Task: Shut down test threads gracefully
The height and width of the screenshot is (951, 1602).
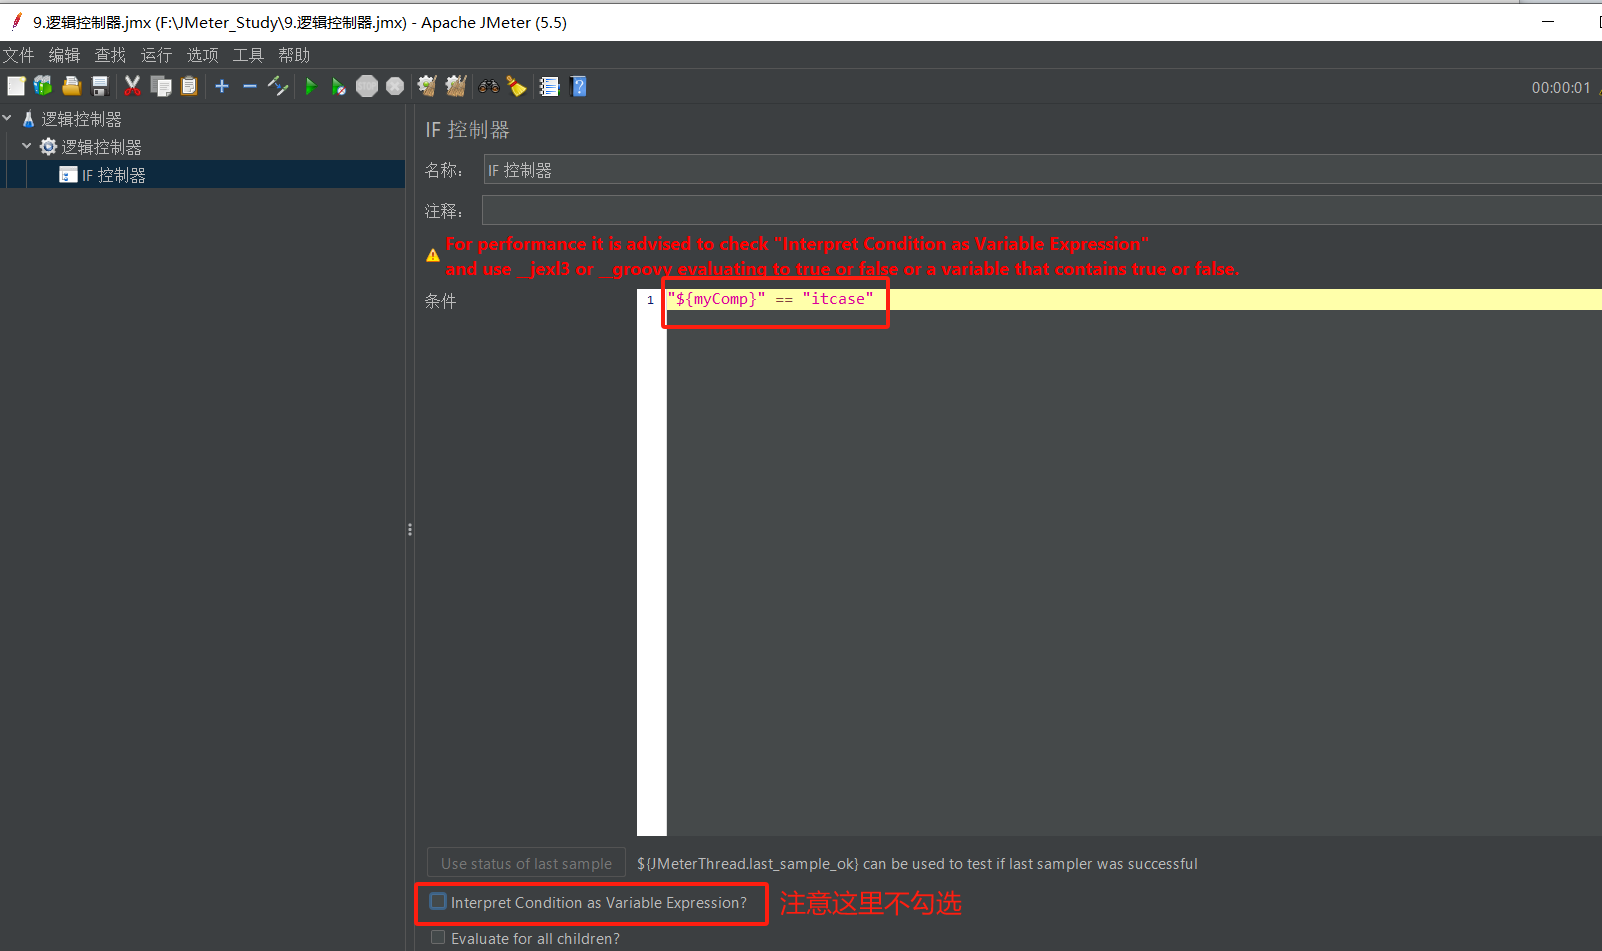Action: [395, 87]
